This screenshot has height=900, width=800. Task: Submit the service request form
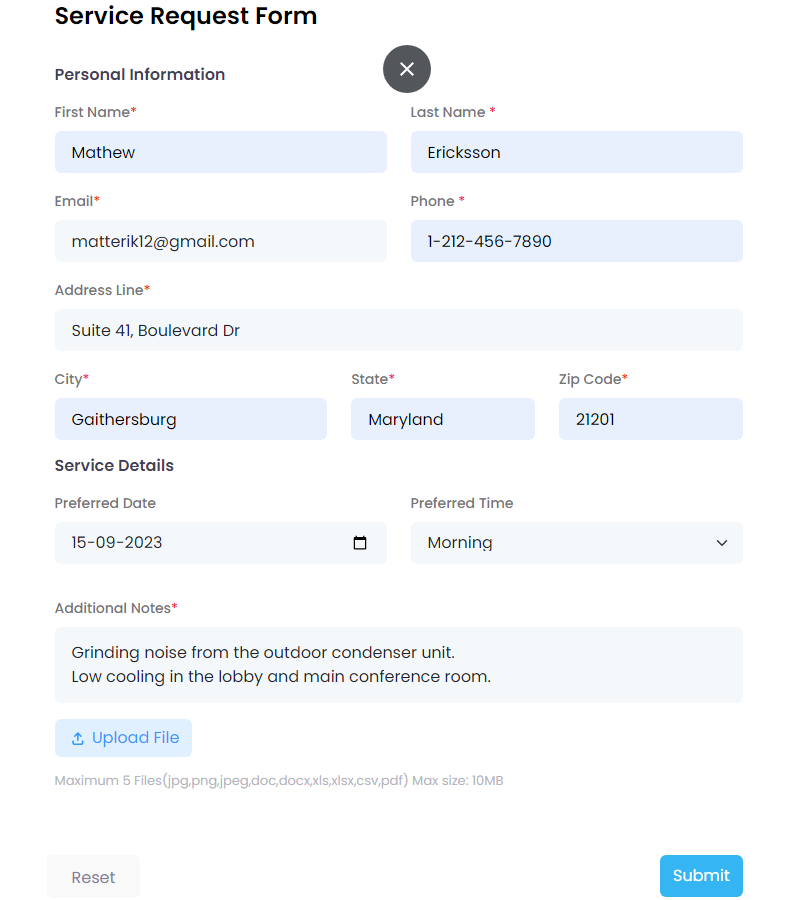pos(701,876)
